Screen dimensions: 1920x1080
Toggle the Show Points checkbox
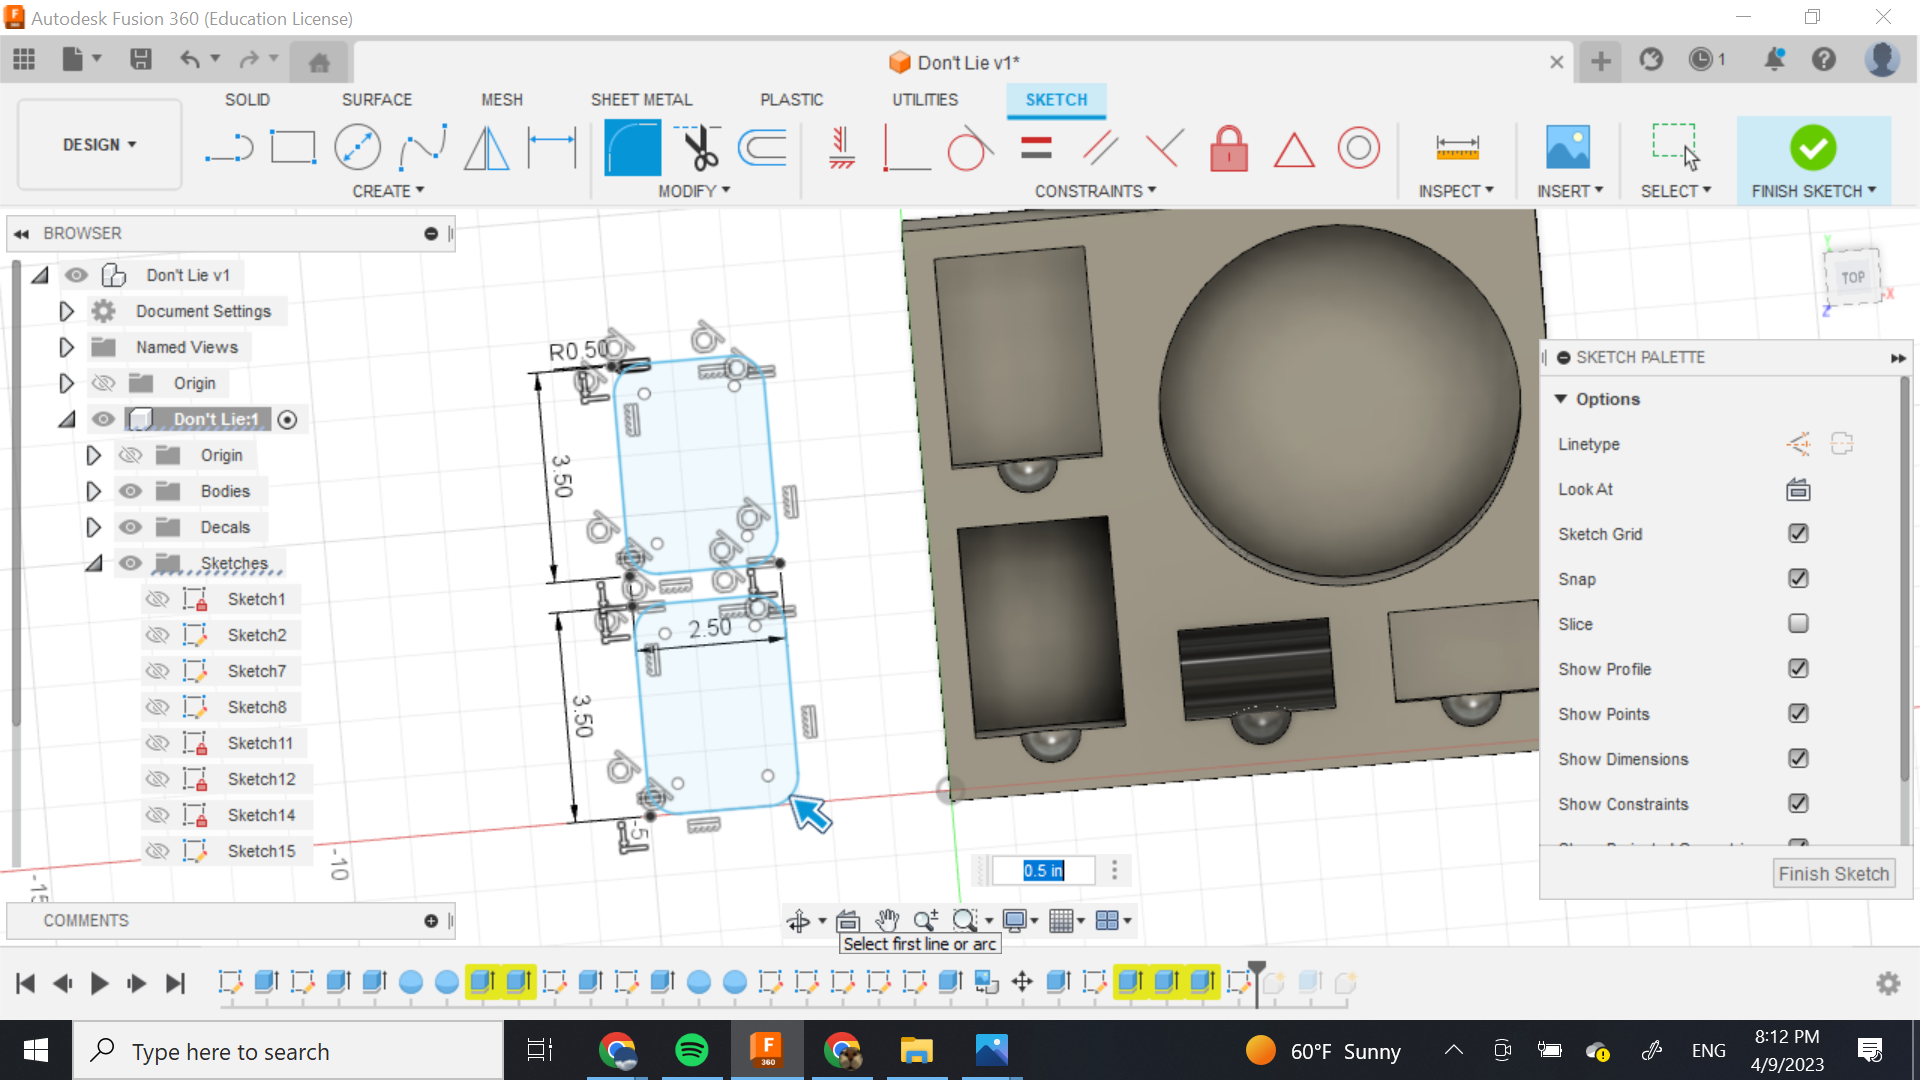pyautogui.click(x=1798, y=714)
